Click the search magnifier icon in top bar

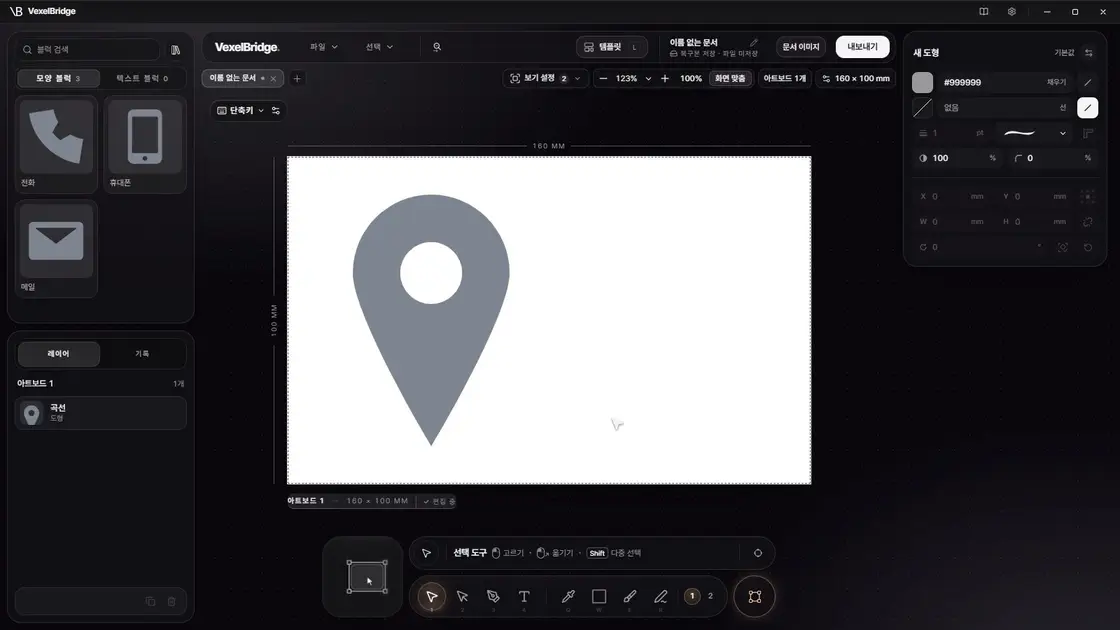[x=436, y=47]
